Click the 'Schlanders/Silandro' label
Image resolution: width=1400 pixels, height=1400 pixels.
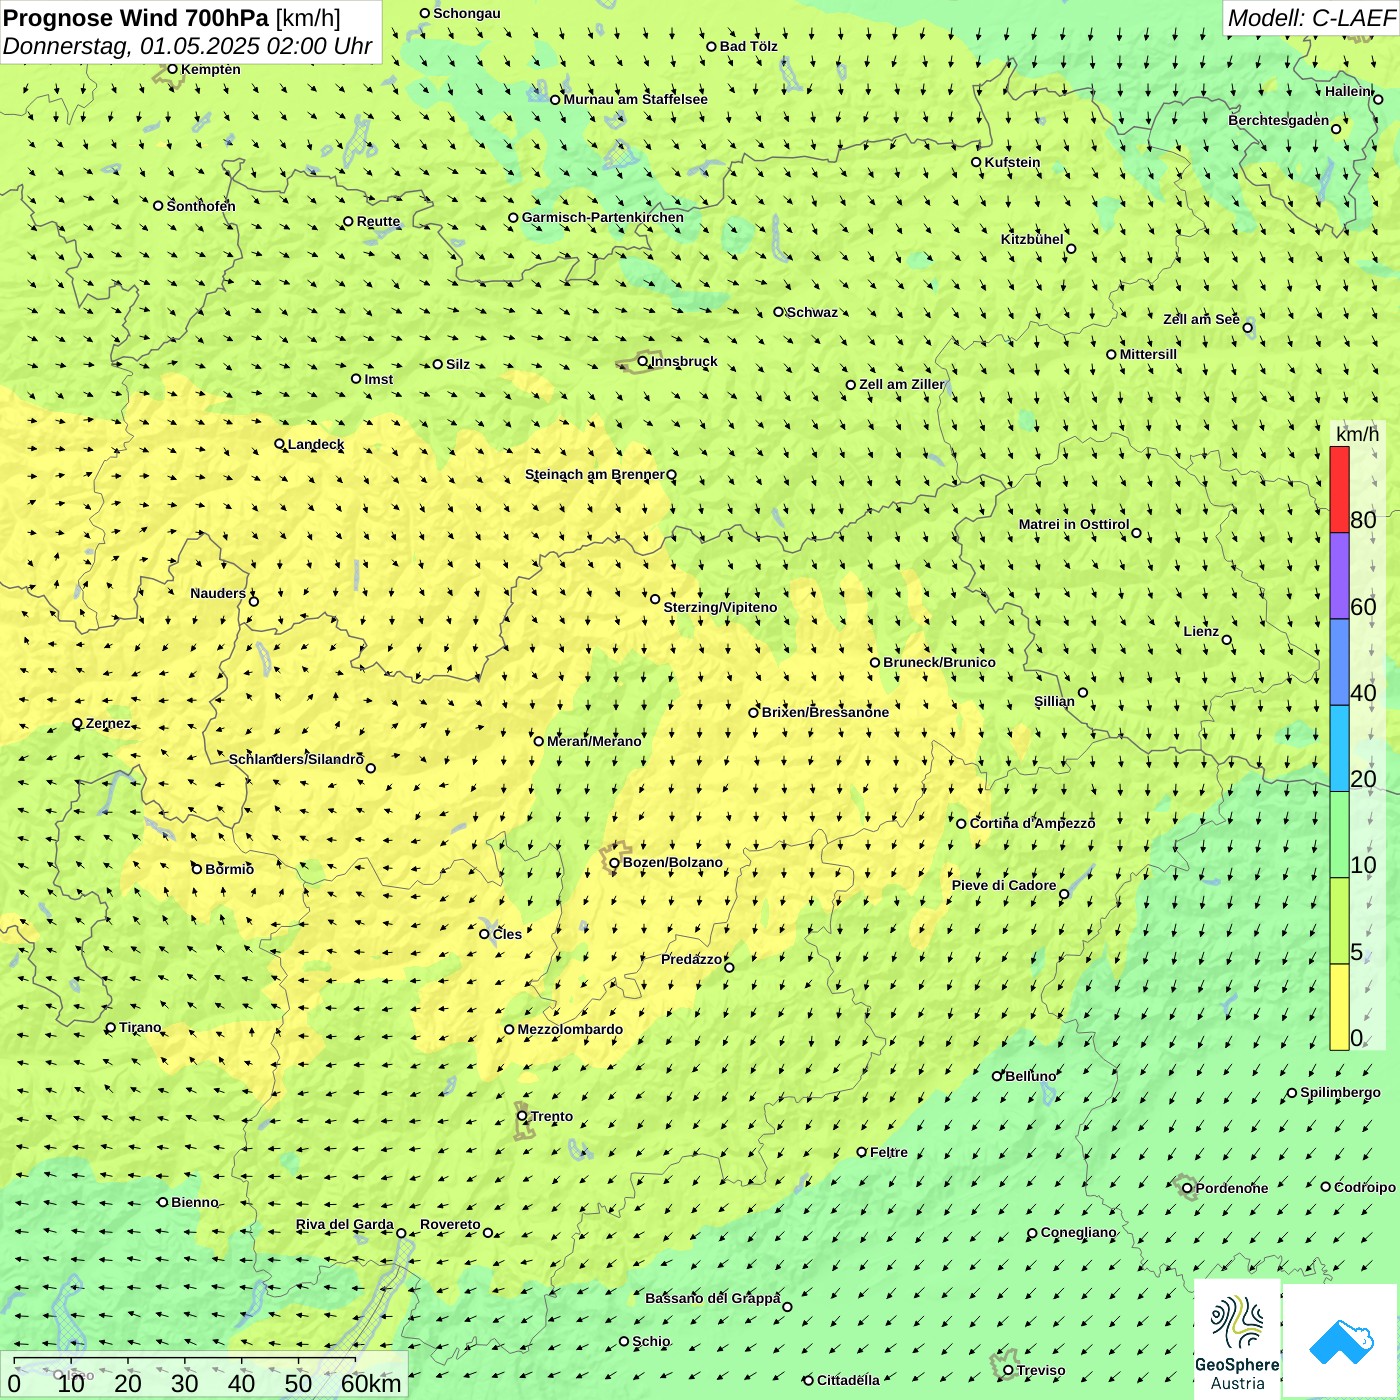(296, 759)
